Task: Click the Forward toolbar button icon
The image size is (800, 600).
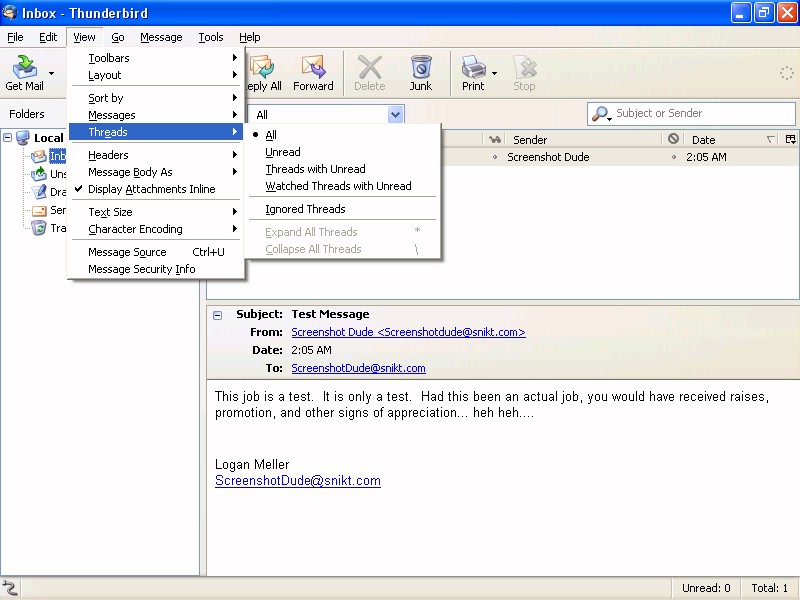Action: click(x=313, y=66)
